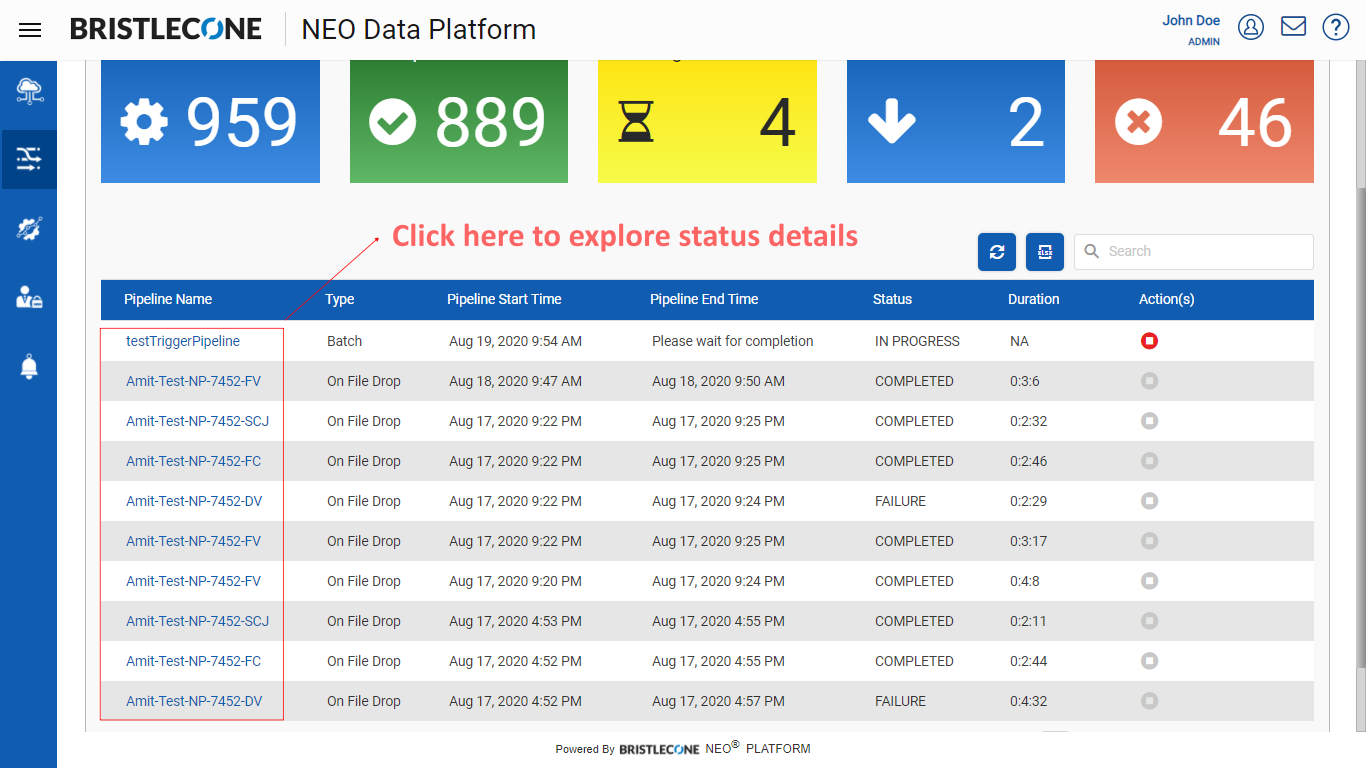The width and height of the screenshot is (1366, 768).
Task: Click the IN PROGRESS status cell
Action: [x=917, y=341]
